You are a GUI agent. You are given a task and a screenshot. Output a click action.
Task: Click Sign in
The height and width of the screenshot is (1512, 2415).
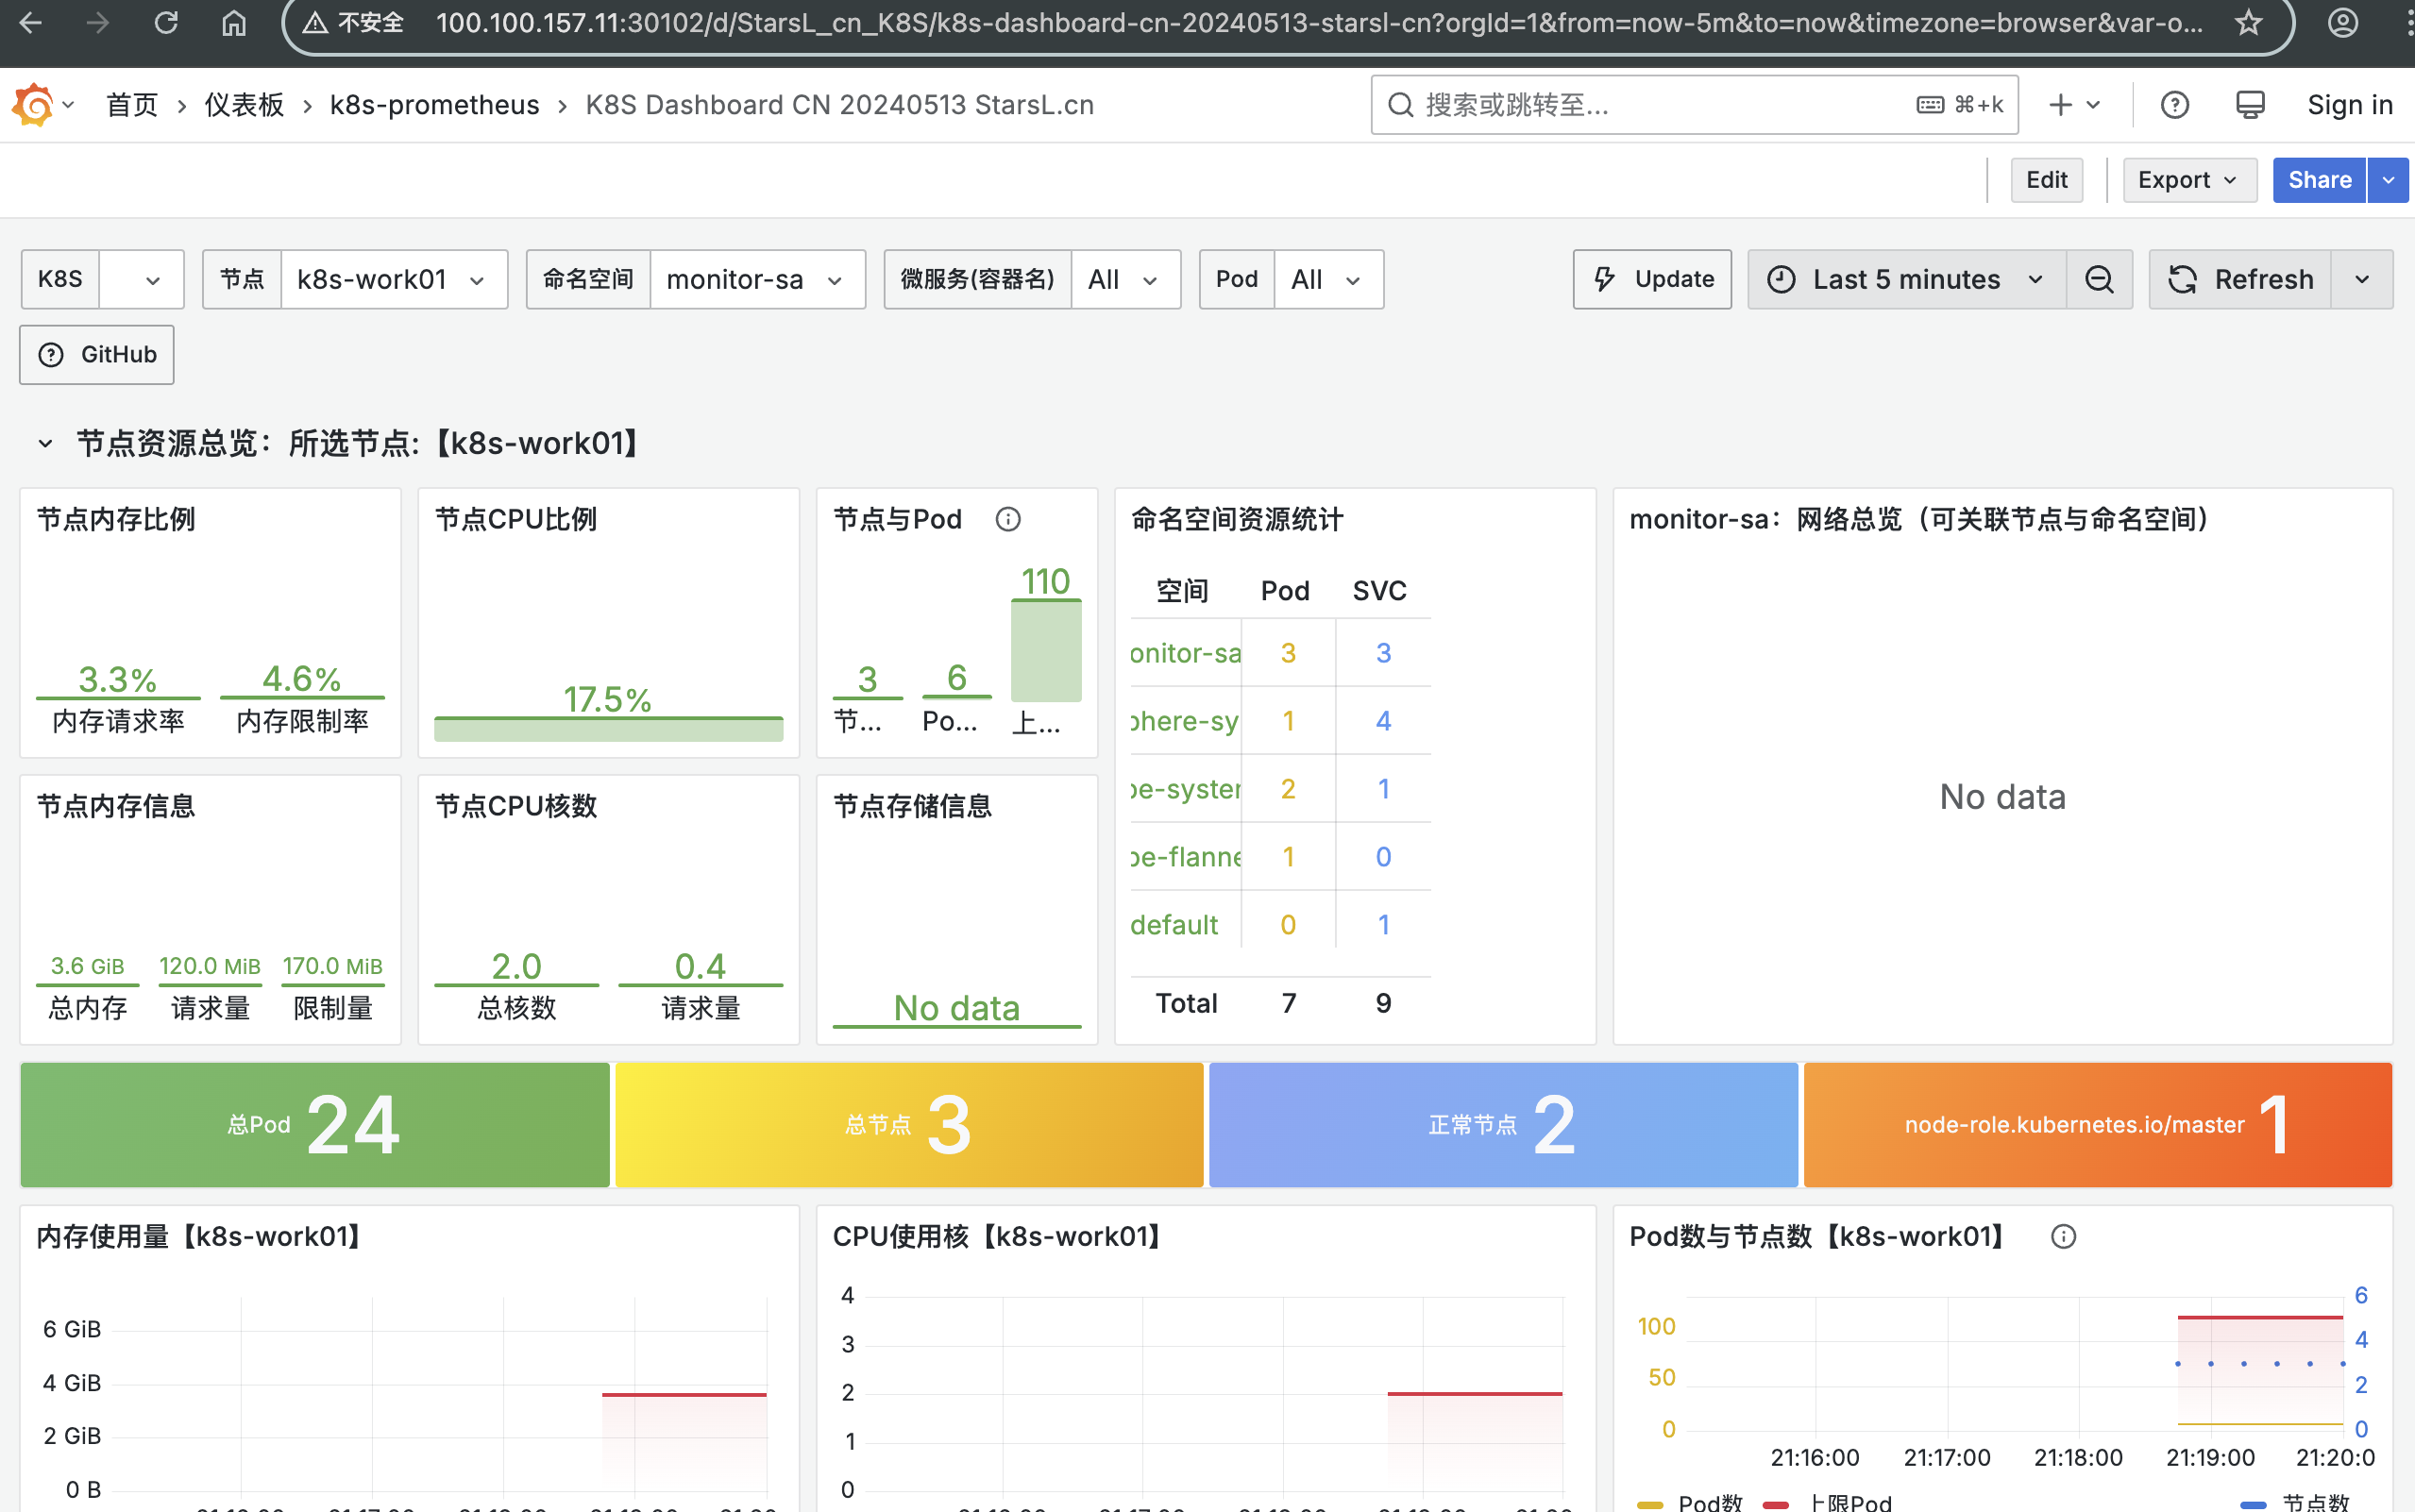[2349, 104]
